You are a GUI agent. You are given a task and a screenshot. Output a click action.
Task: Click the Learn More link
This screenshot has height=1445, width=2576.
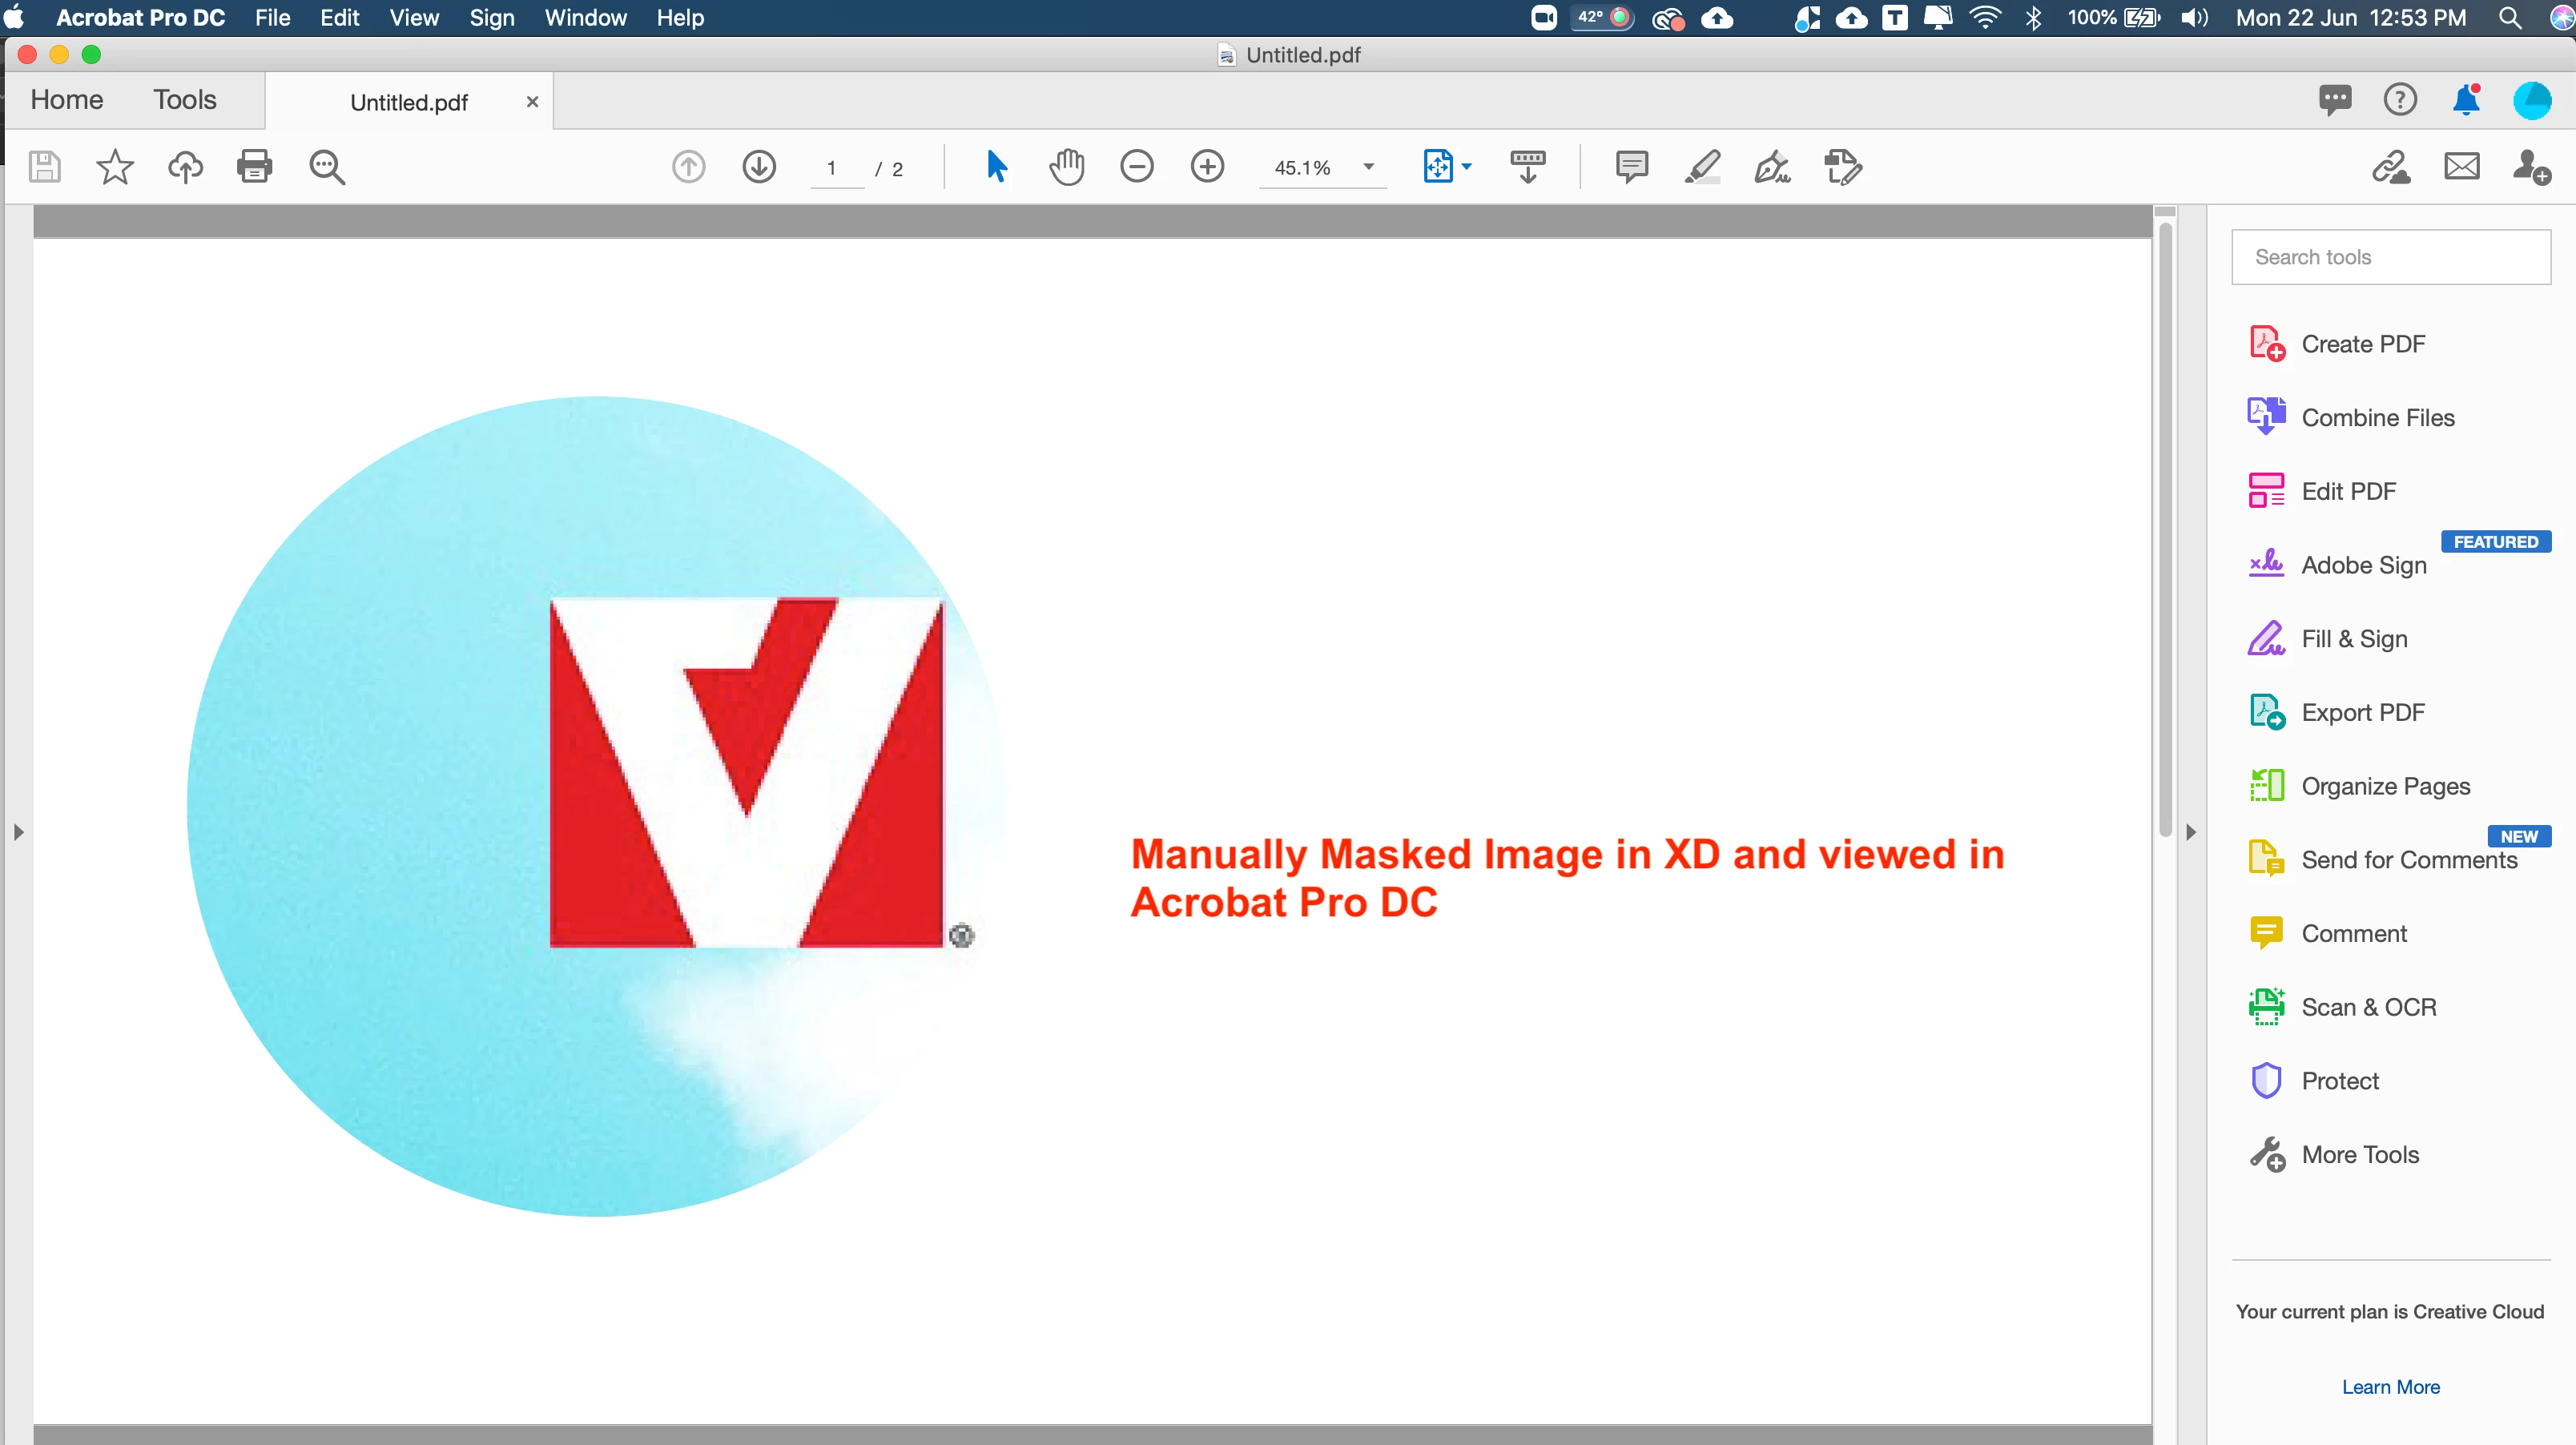[2390, 1387]
